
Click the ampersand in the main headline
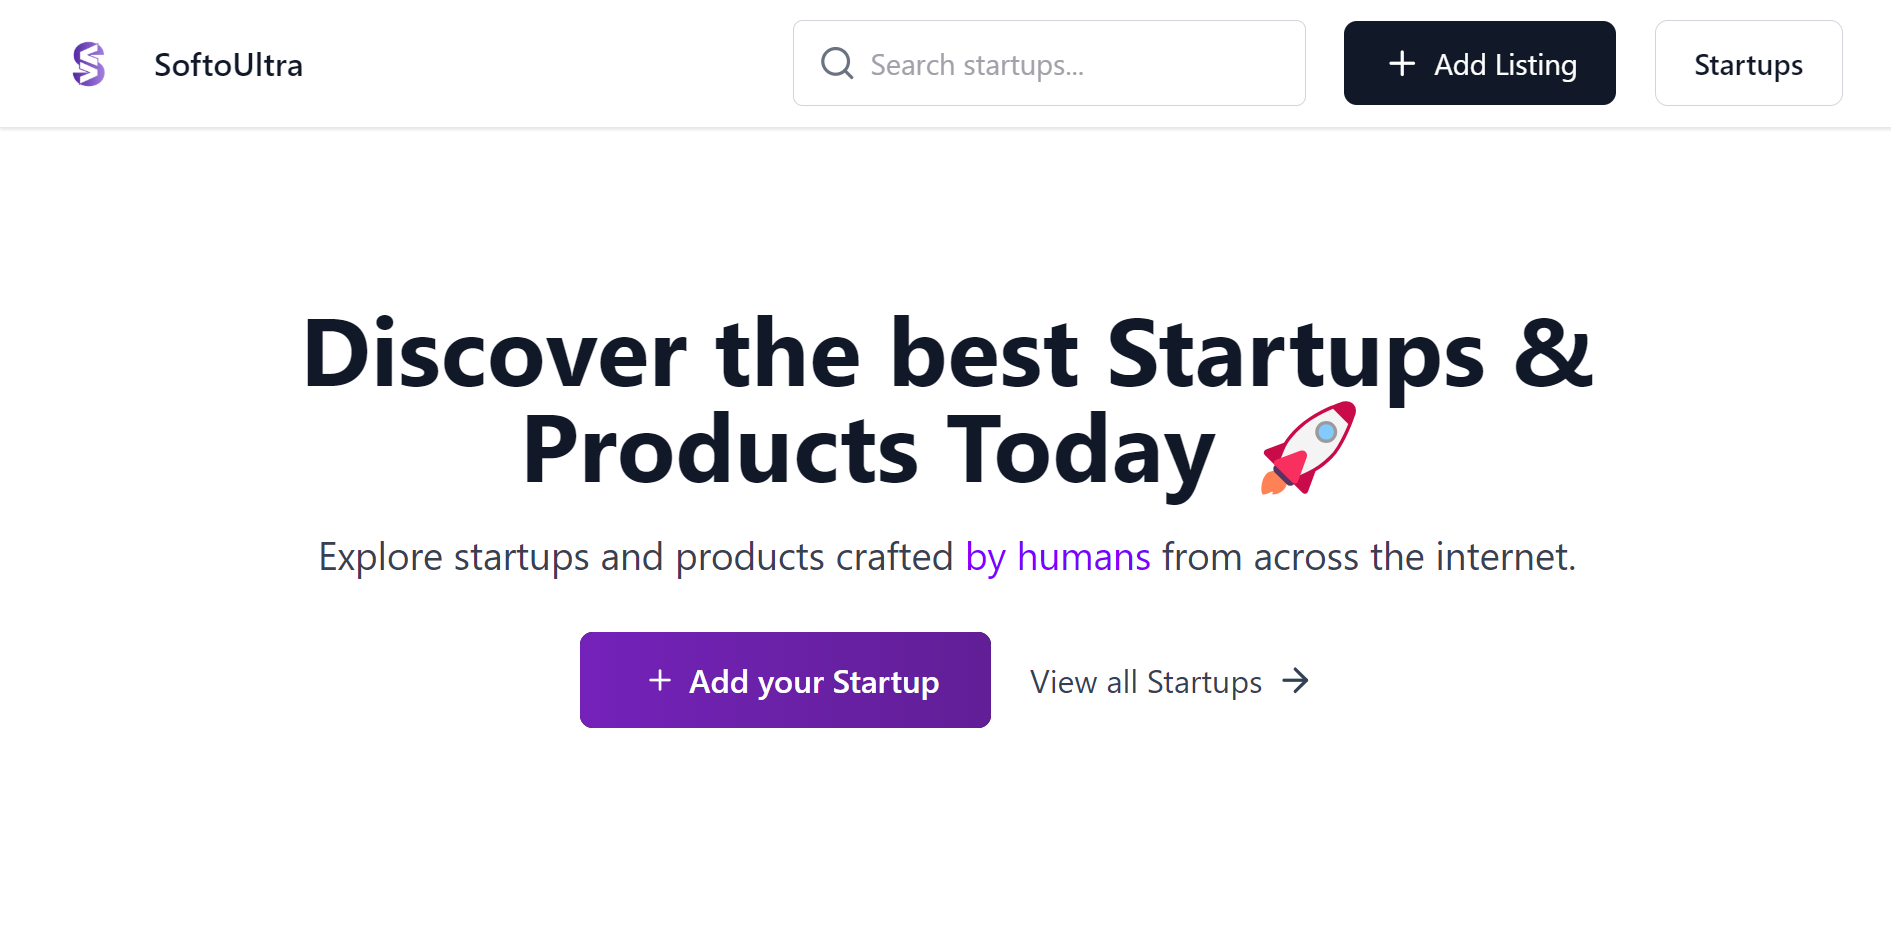[x=1553, y=353]
